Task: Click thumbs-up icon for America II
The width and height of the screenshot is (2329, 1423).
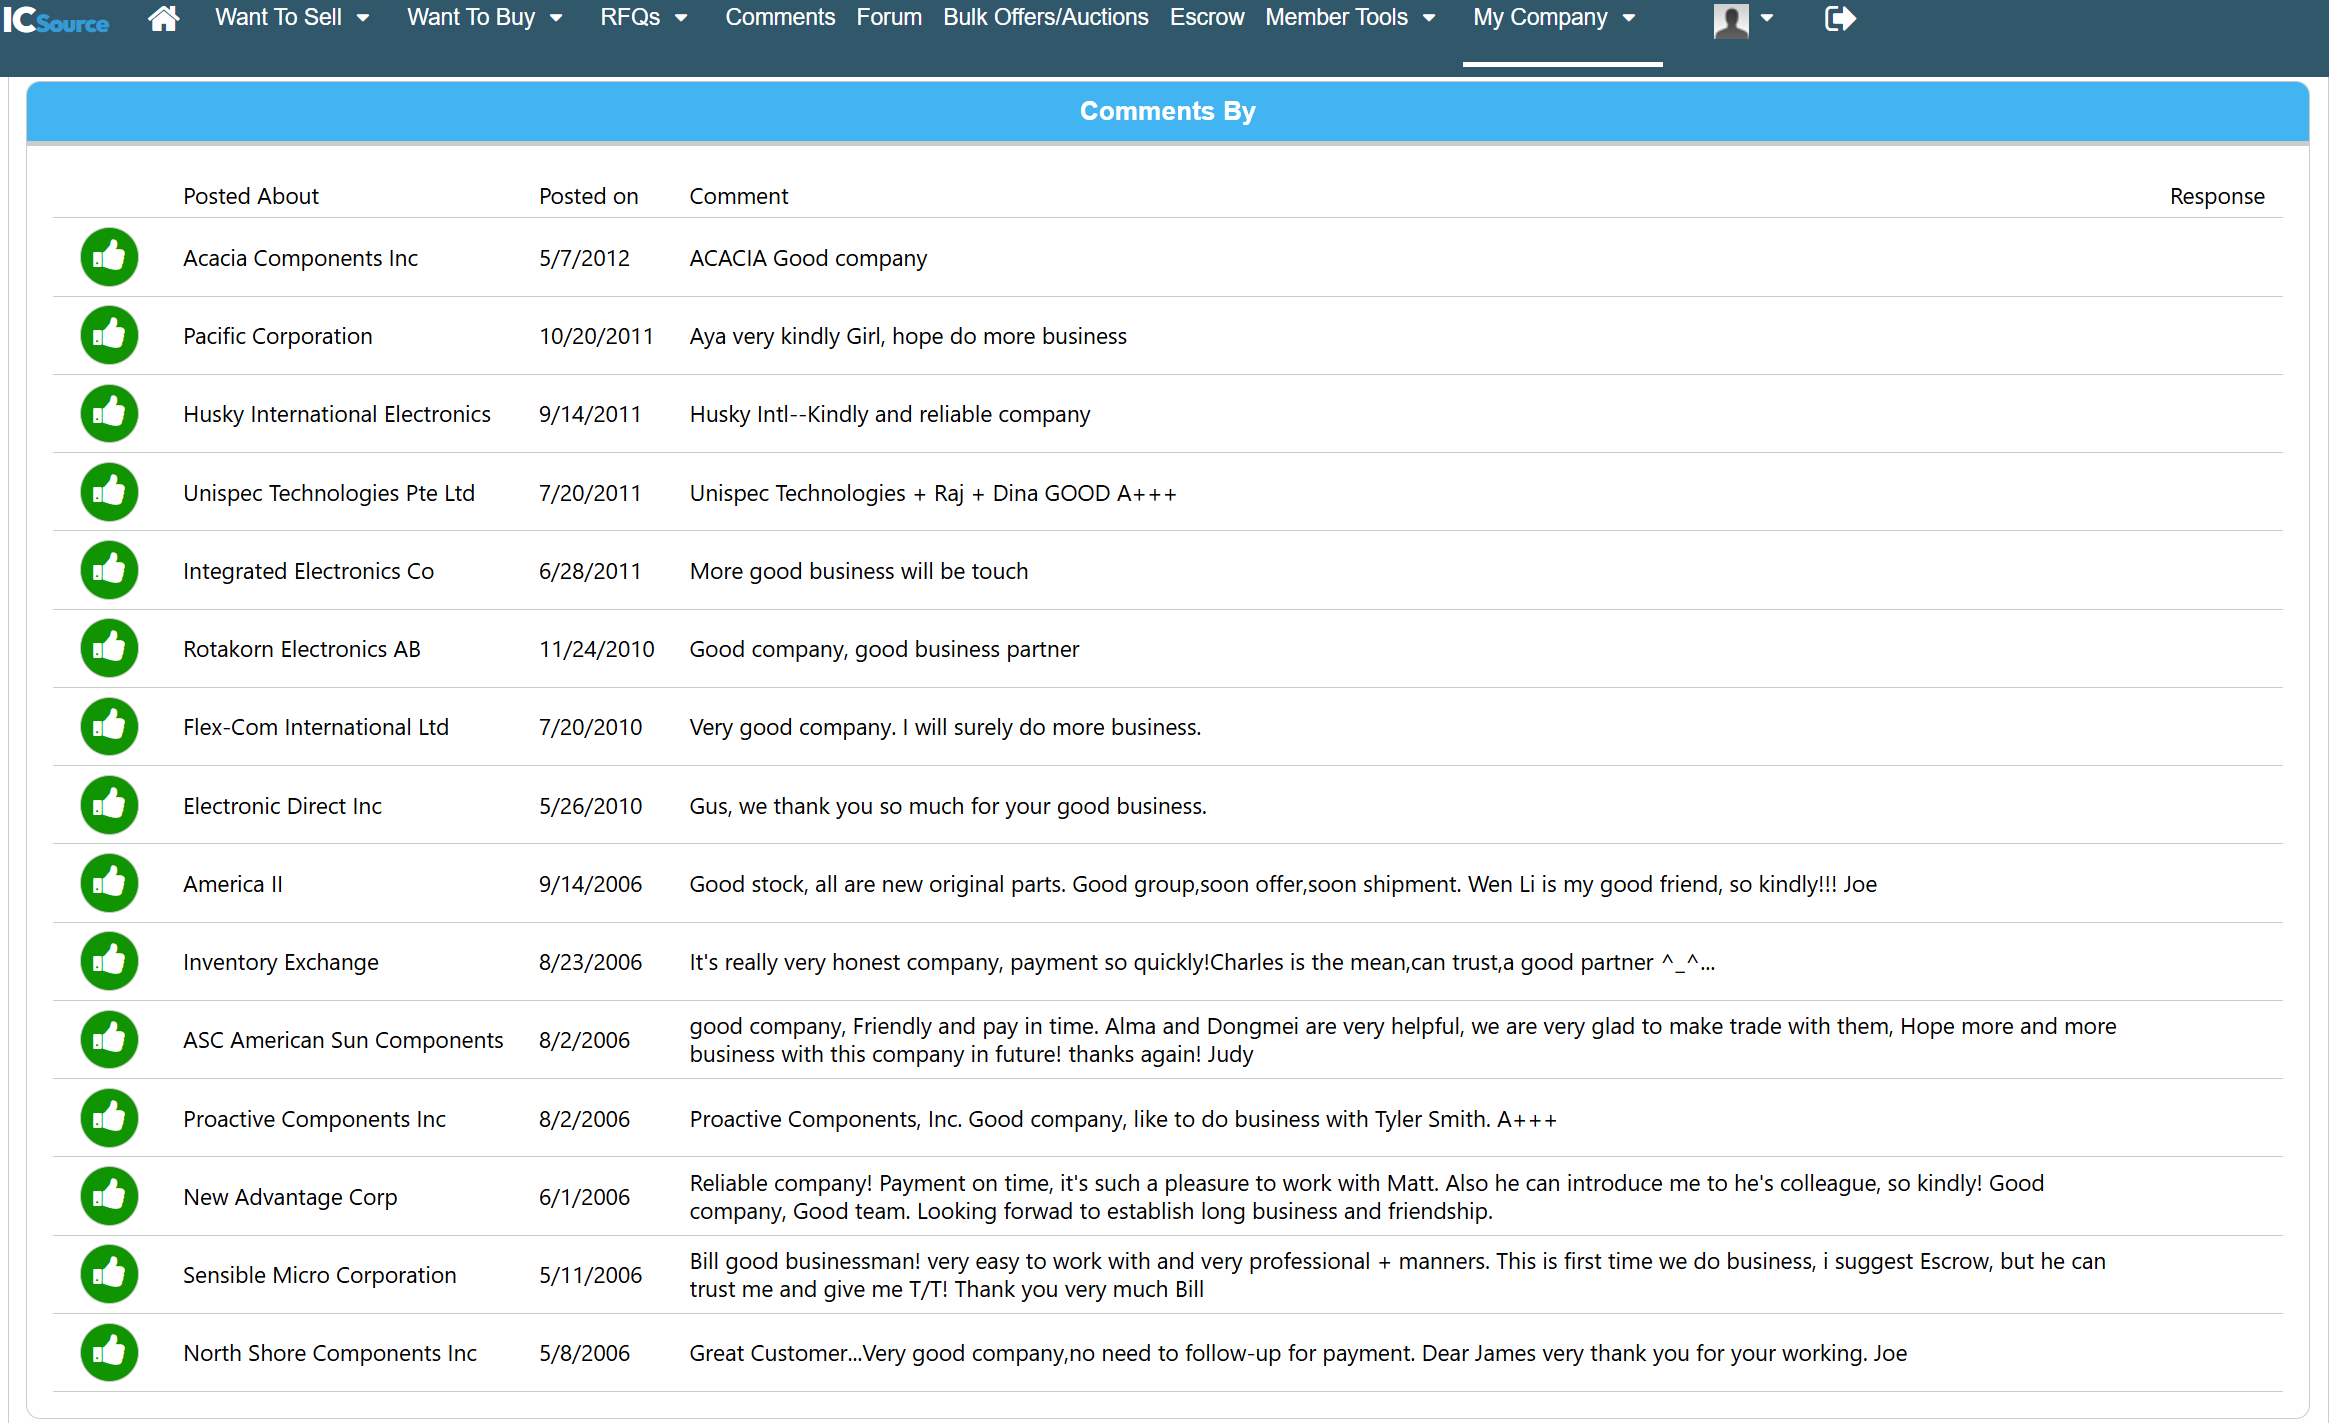Action: (109, 883)
